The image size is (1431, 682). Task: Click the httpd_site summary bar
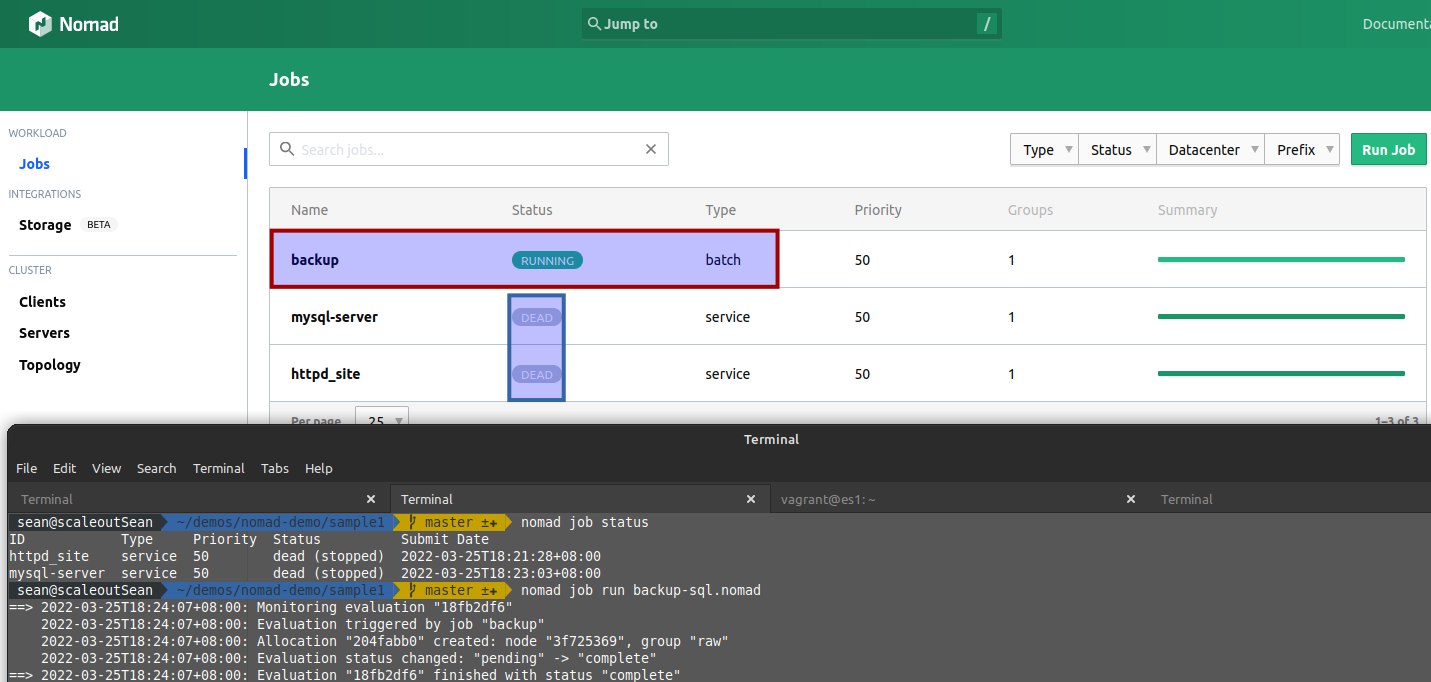click(x=1281, y=374)
